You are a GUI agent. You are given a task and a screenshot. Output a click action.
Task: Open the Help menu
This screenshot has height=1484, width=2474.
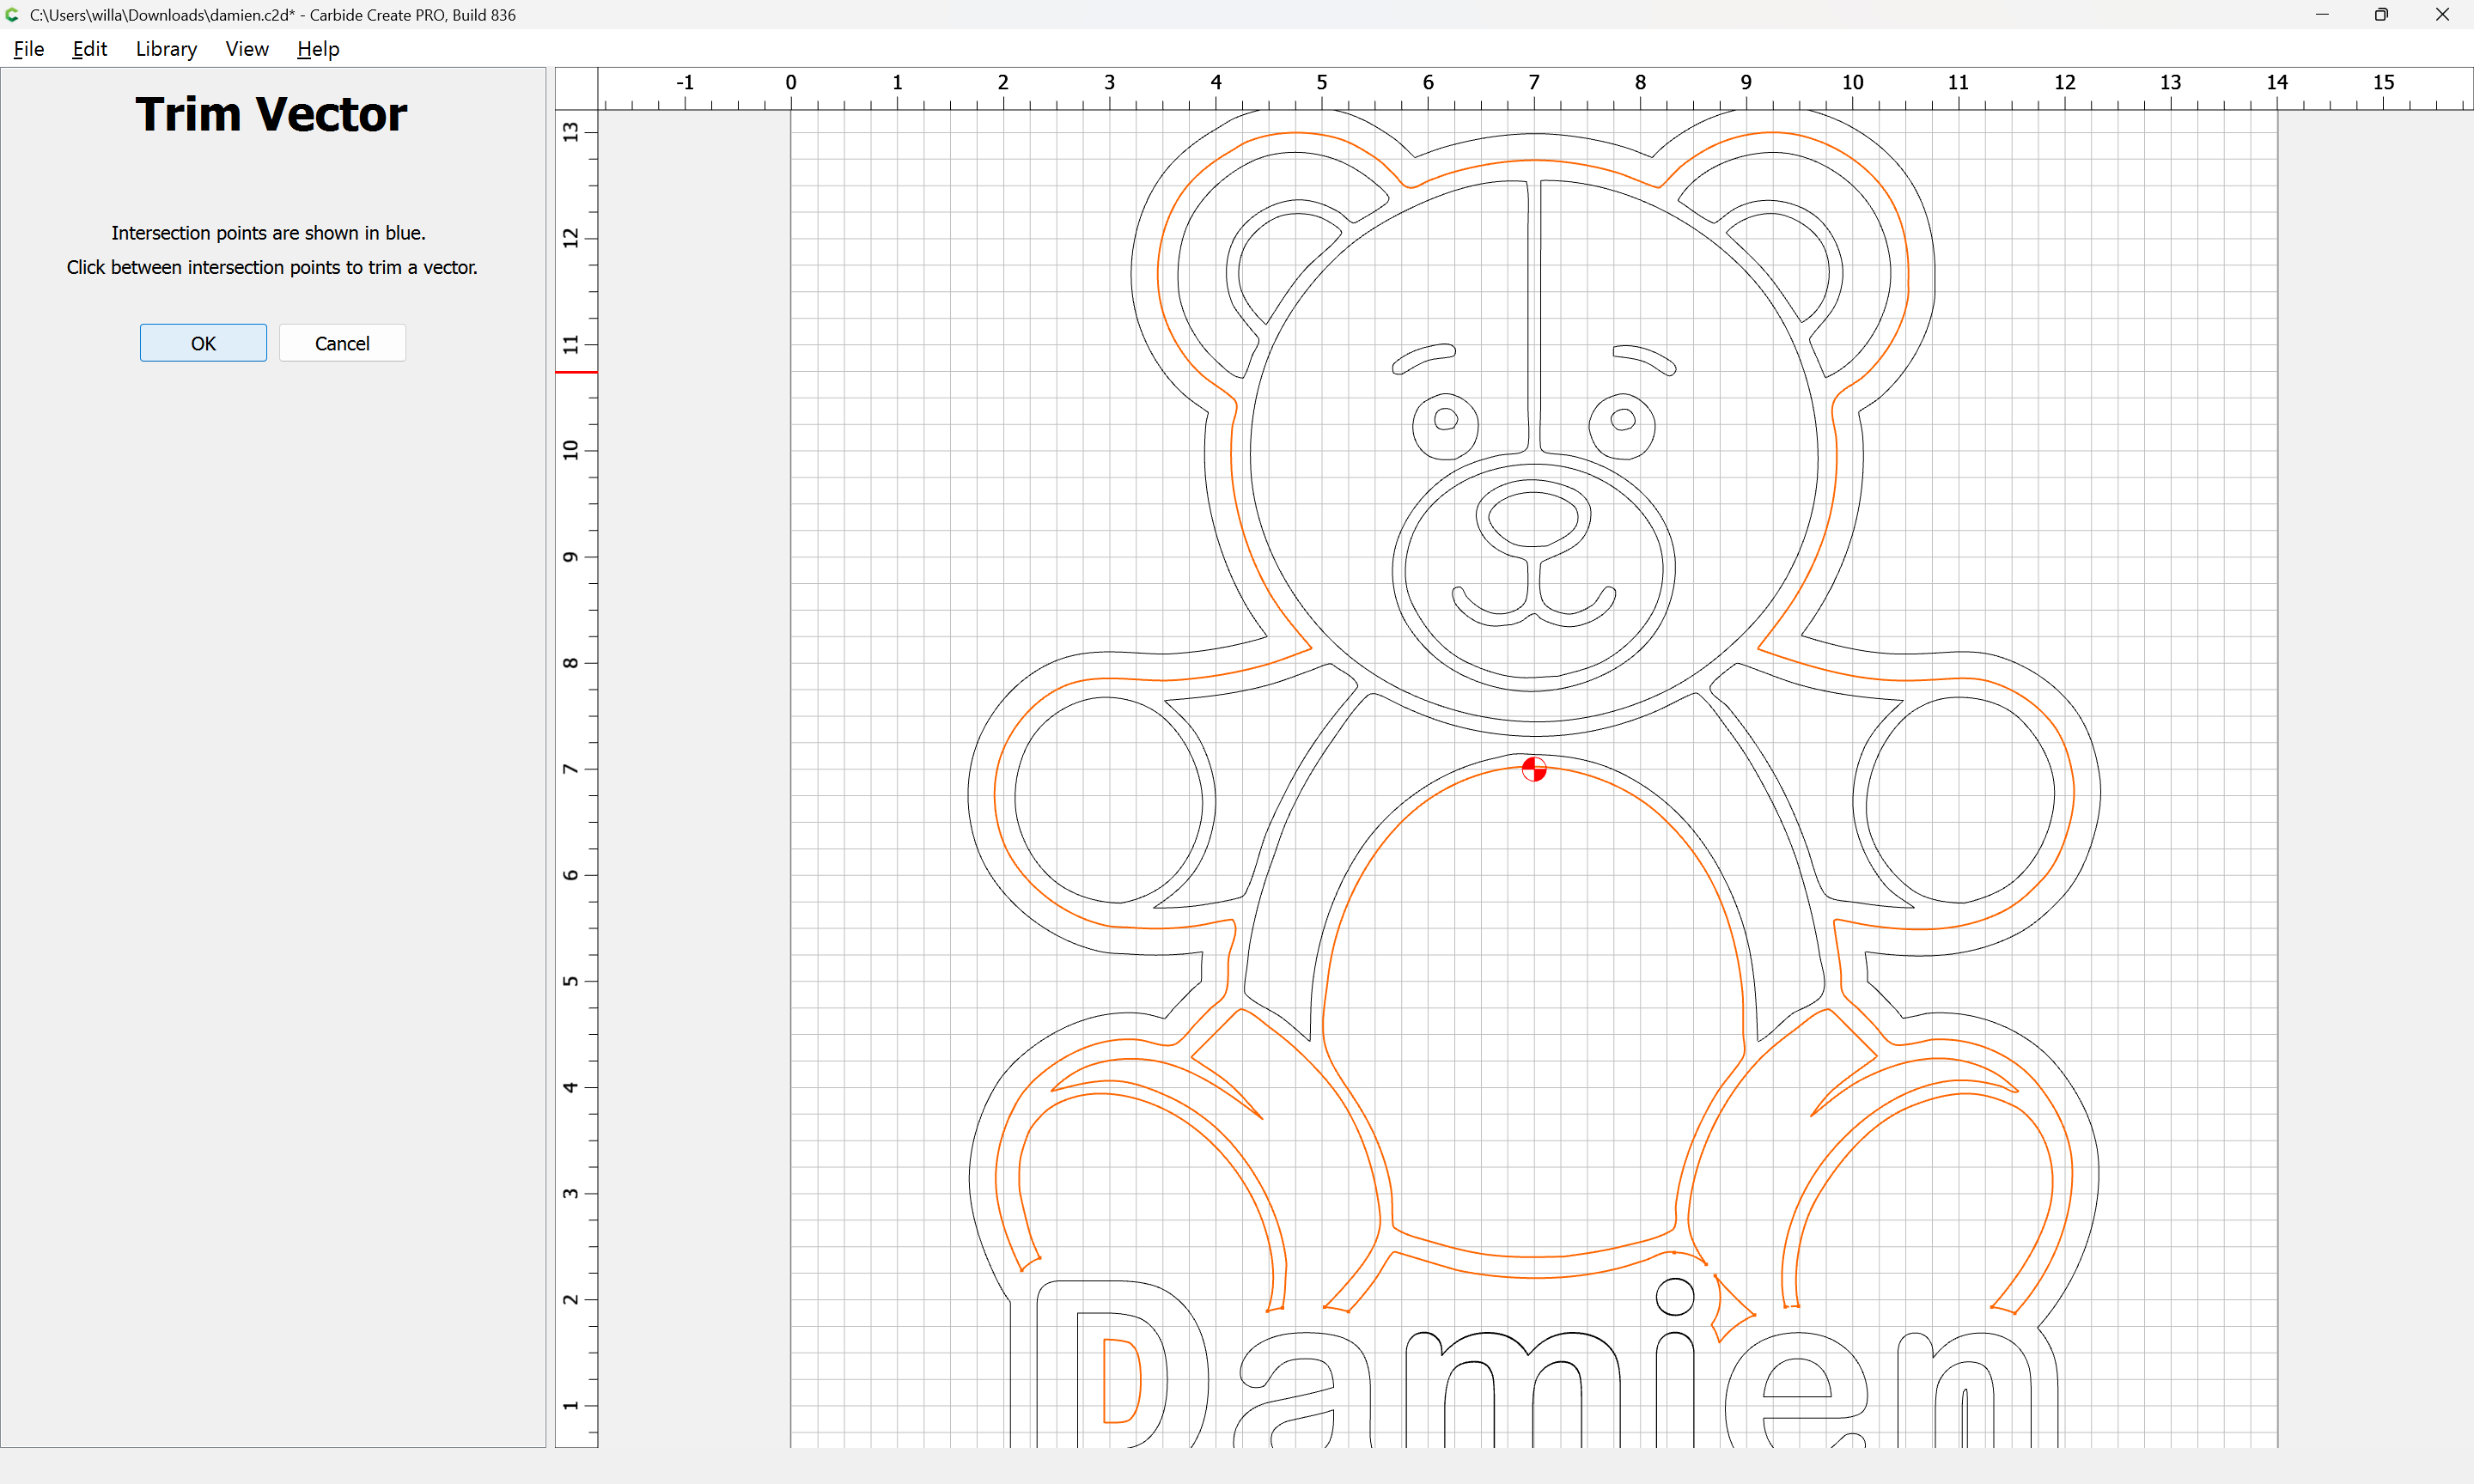coord(318,49)
